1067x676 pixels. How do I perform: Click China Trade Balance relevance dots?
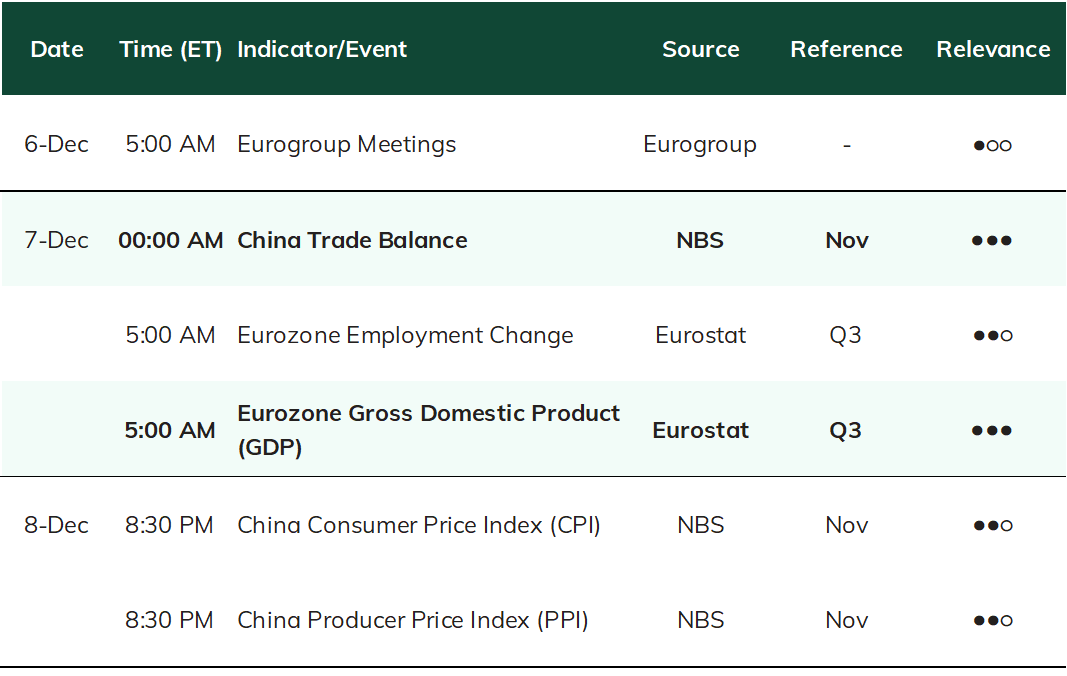992,240
